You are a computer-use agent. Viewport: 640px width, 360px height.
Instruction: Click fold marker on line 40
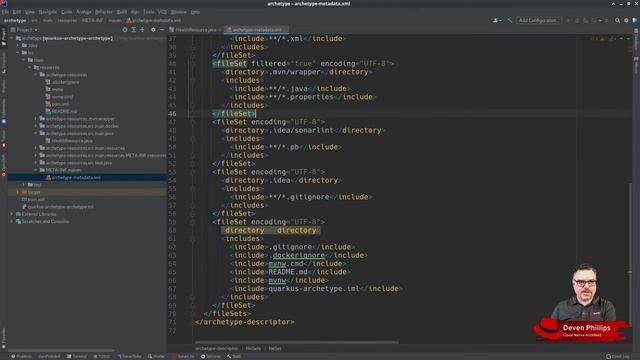(x=192, y=64)
